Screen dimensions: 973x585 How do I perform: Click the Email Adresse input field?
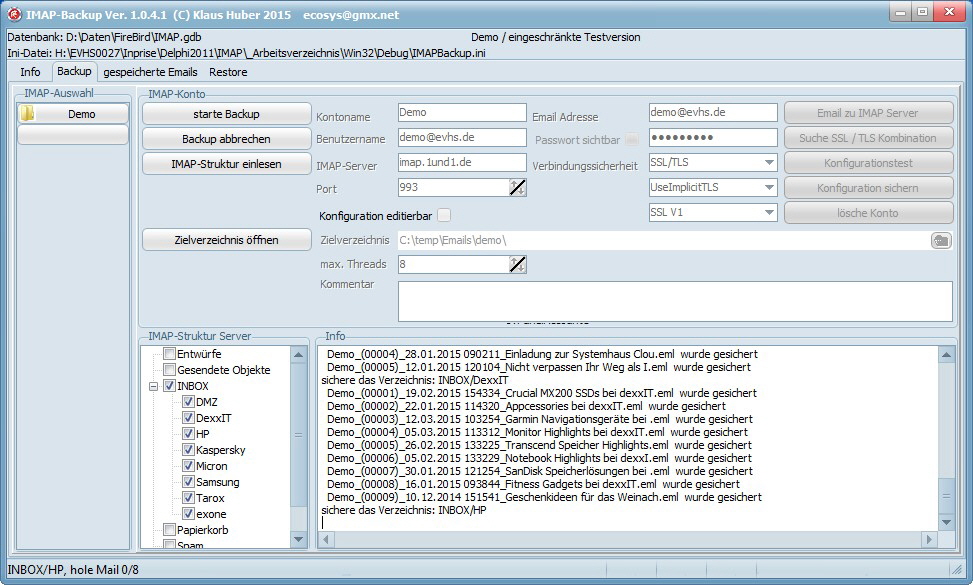point(713,112)
